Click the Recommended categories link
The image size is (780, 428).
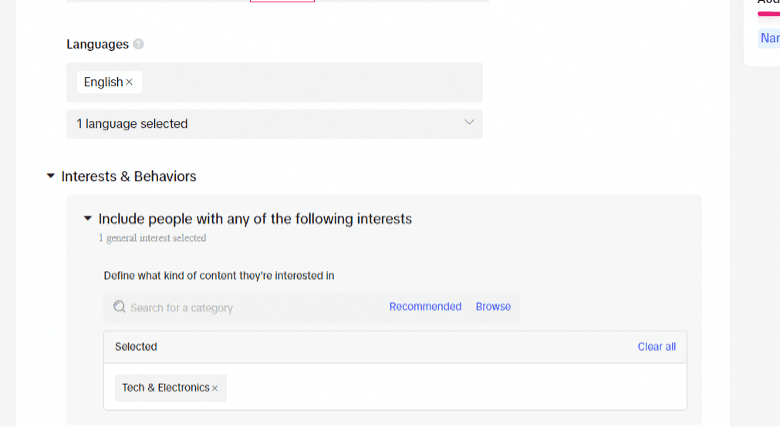(x=425, y=307)
